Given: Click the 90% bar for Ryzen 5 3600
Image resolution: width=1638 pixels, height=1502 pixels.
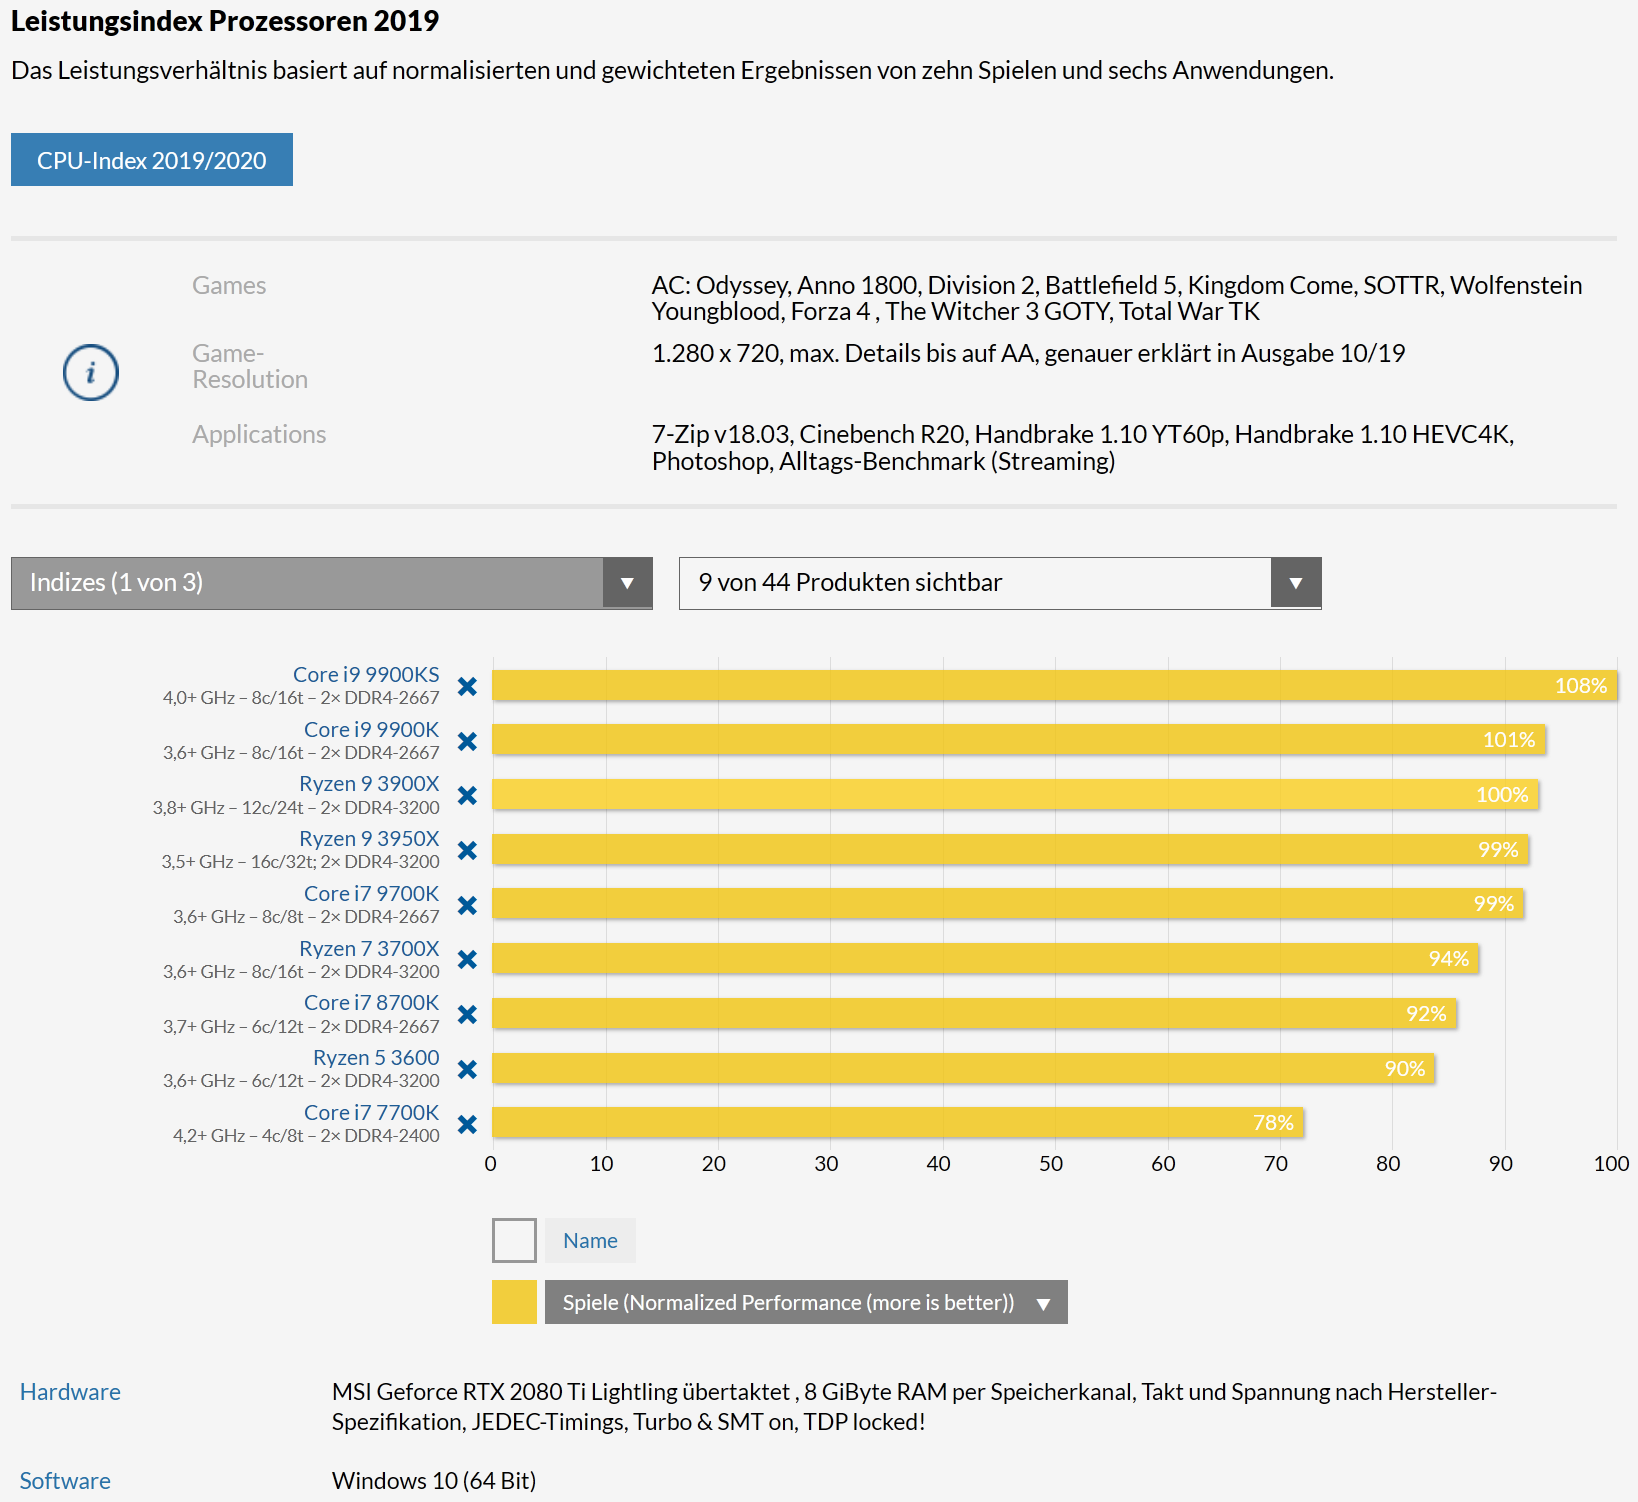Looking at the screenshot, I should coord(963,1068).
